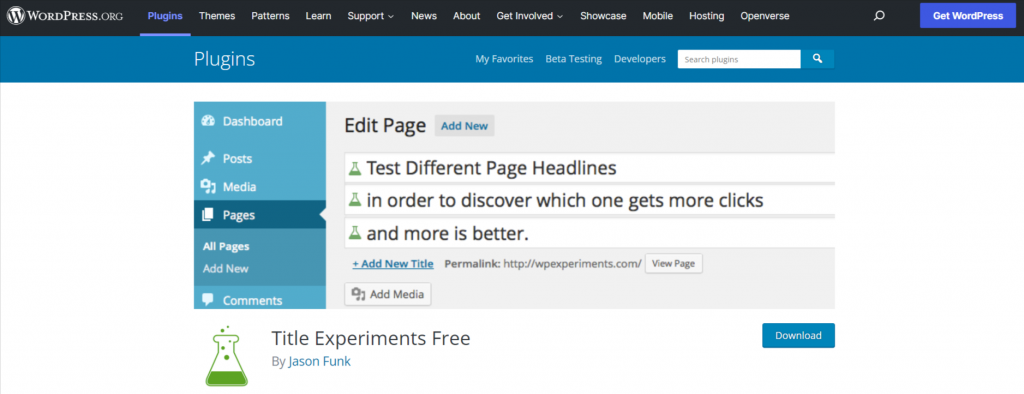Click the Dashboard gauge icon in banner
The height and width of the screenshot is (394, 1024).
point(208,121)
